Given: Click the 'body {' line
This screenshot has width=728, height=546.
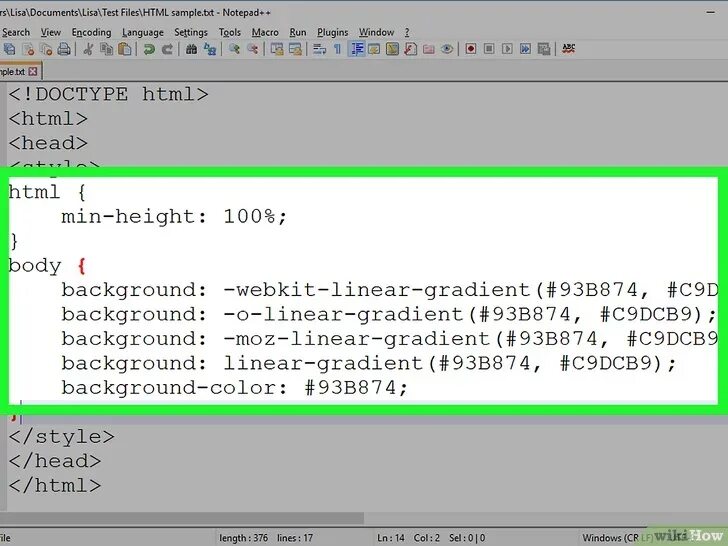Looking at the screenshot, I should [x=47, y=266].
